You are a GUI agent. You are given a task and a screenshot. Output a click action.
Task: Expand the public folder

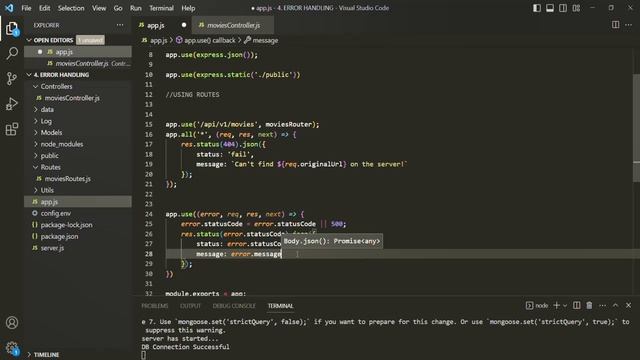[36, 156]
